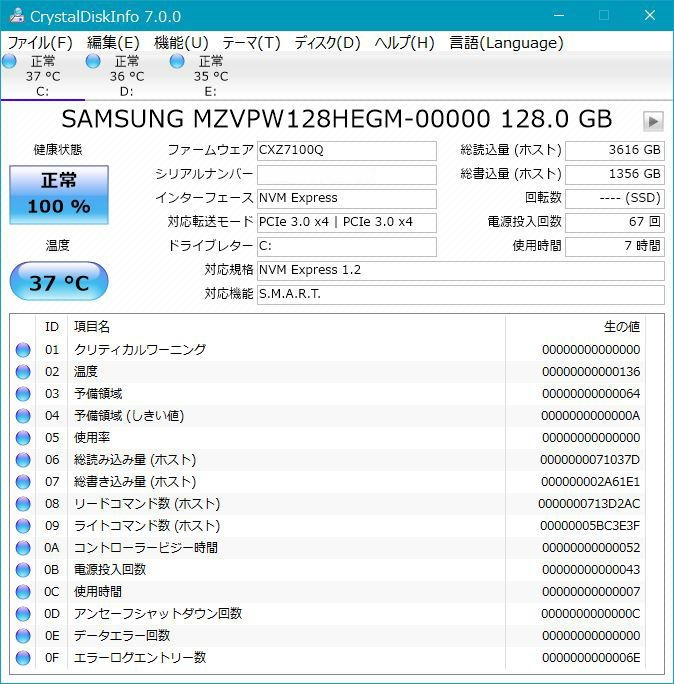Click the 総読込量 value 3616 GB
This screenshot has height=684, width=674.
point(615,150)
